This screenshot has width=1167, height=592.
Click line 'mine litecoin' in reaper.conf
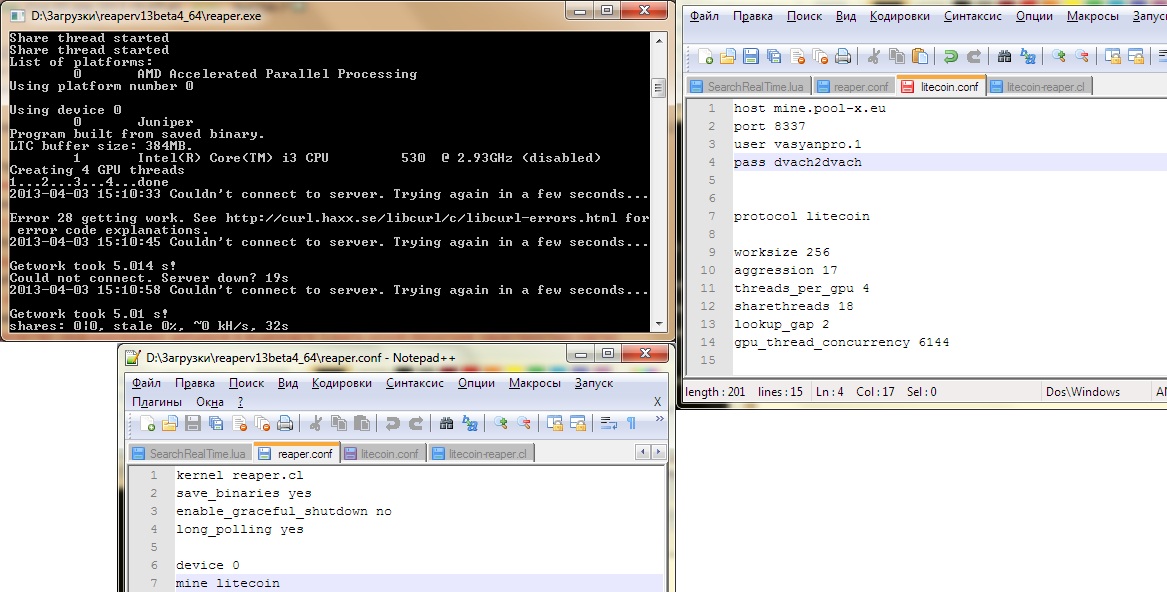228,582
